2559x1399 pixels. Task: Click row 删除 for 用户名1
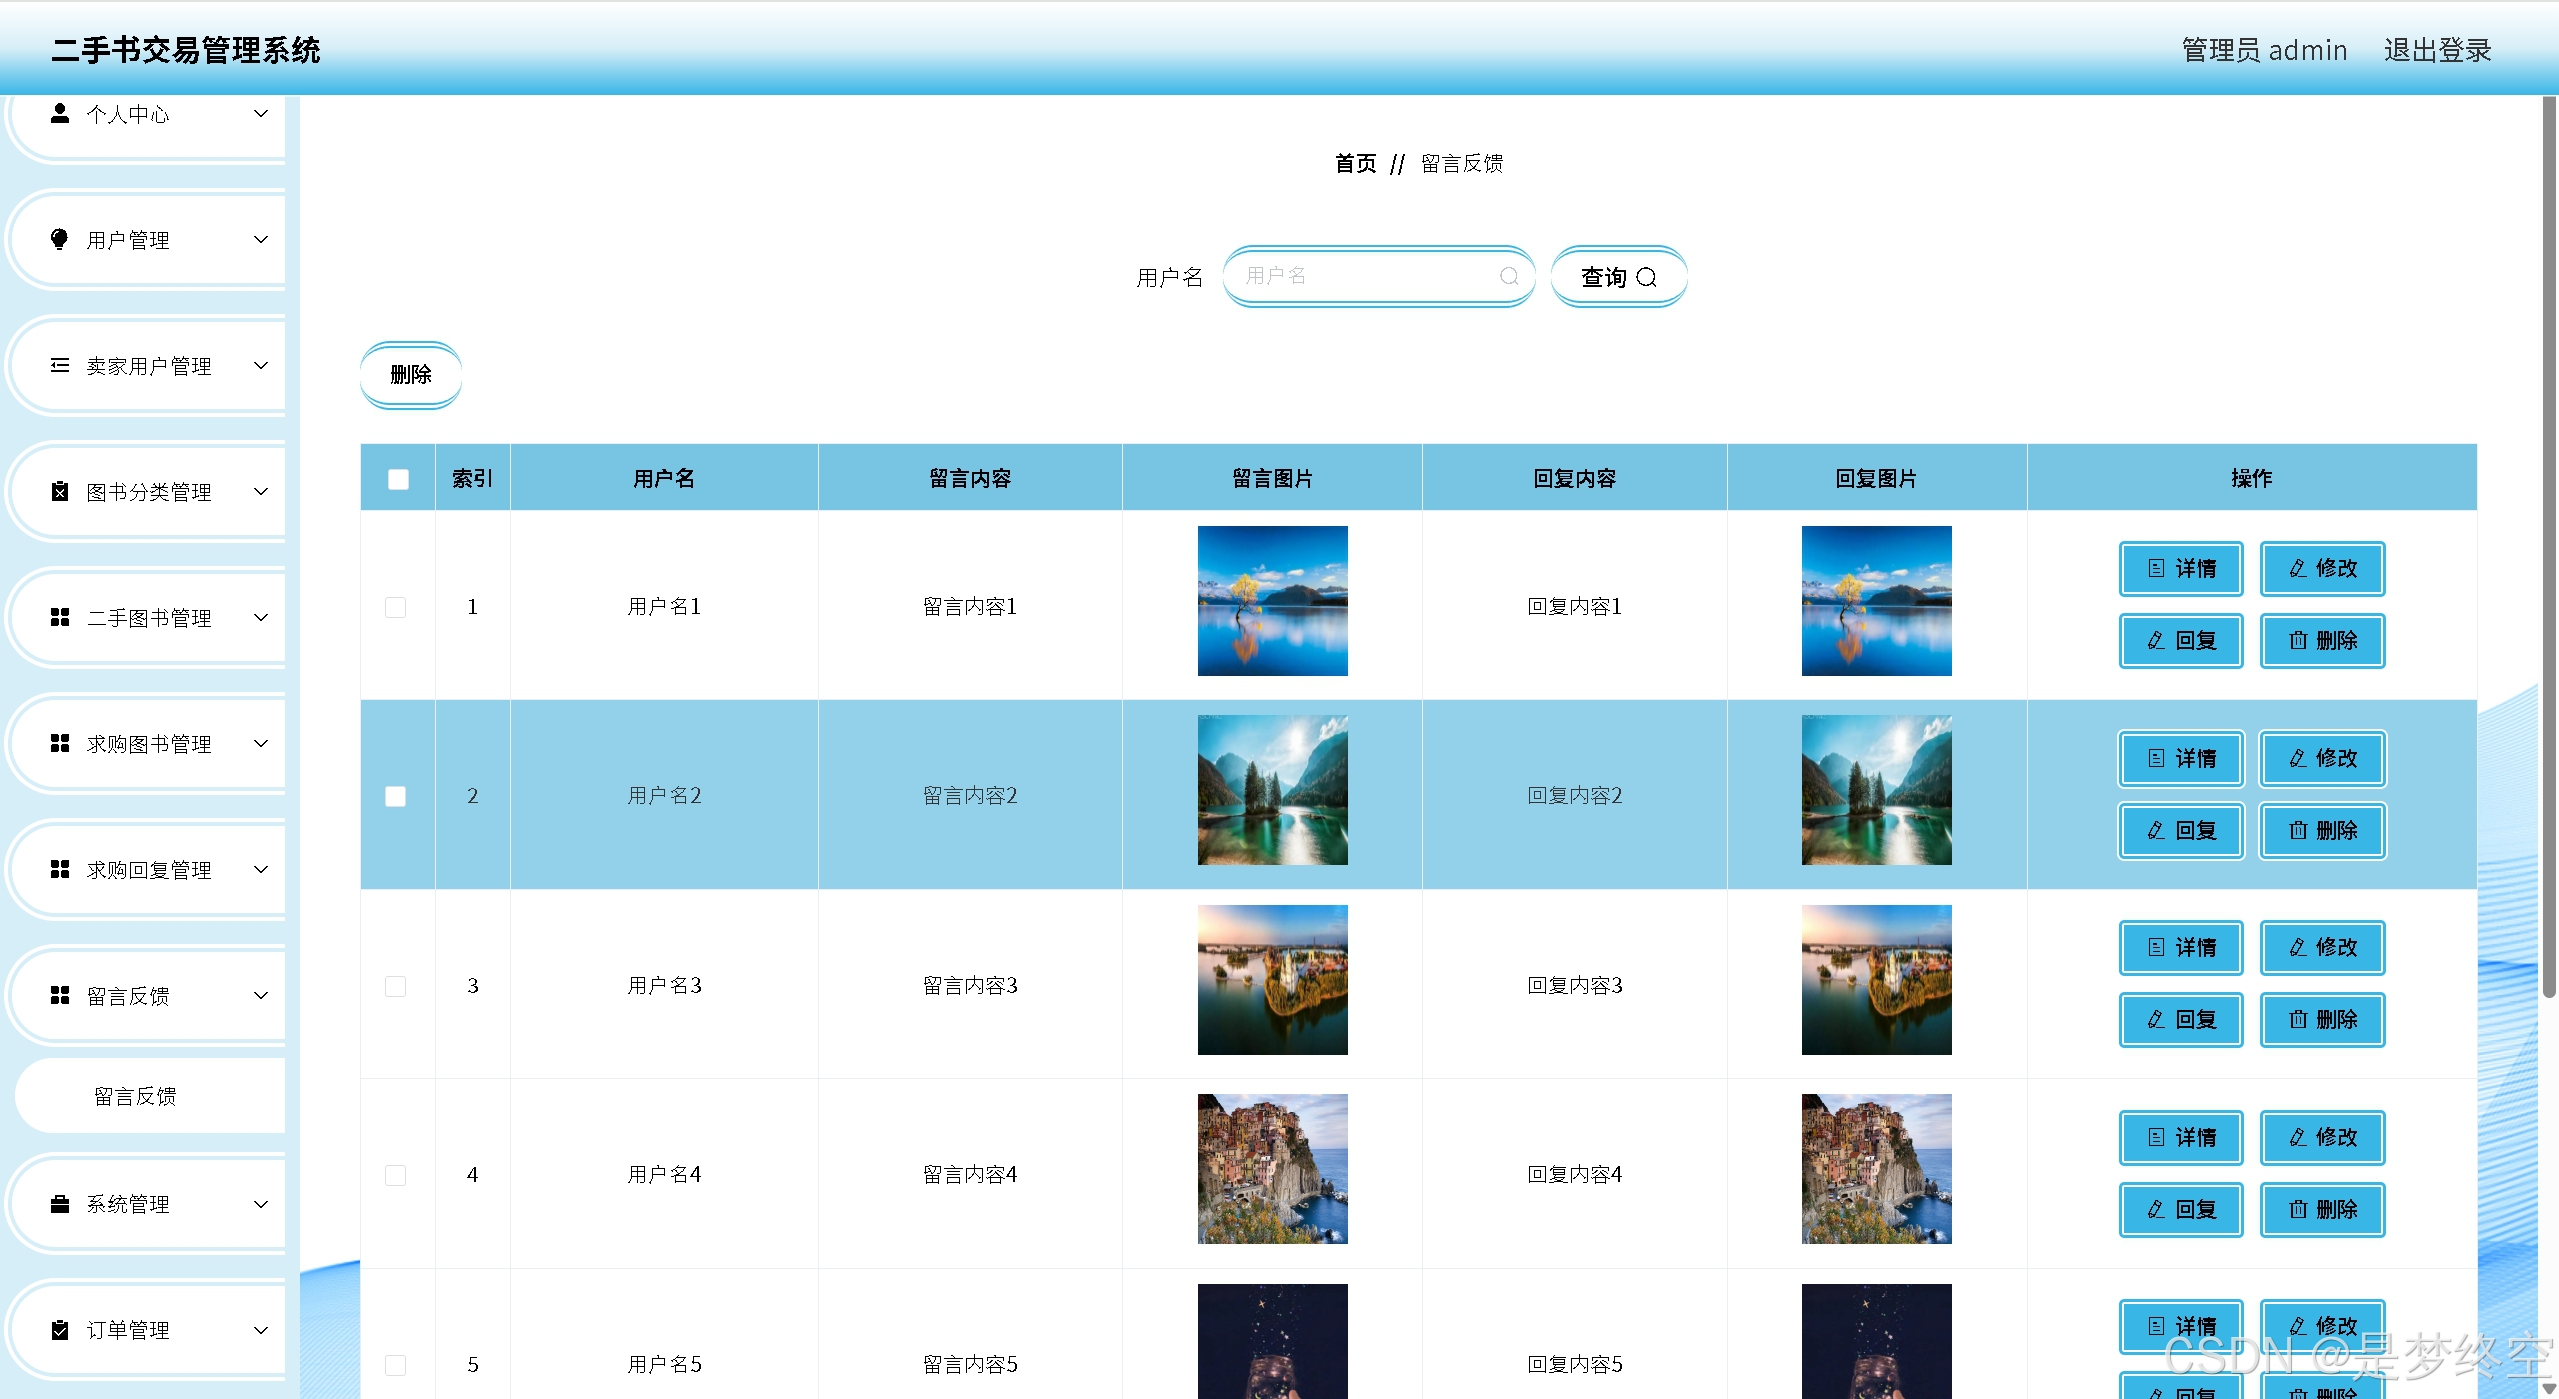click(x=2322, y=640)
